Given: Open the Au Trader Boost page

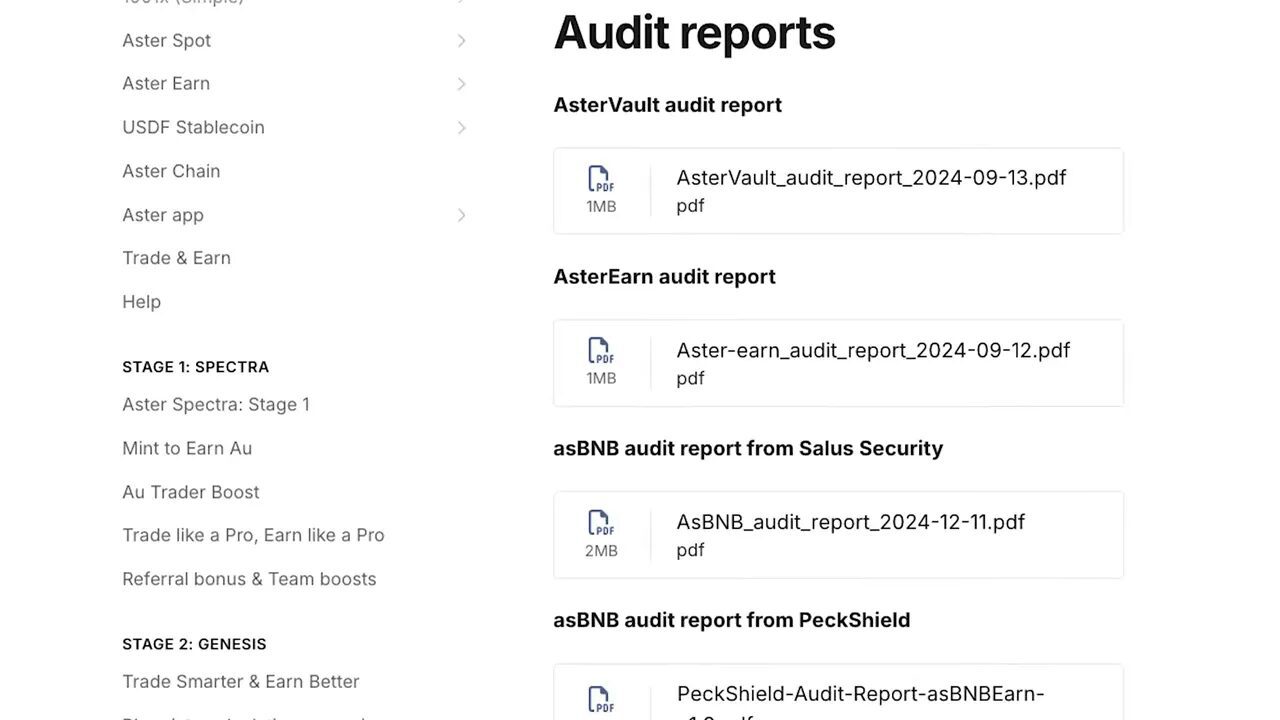Looking at the screenshot, I should pyautogui.click(x=190, y=491).
